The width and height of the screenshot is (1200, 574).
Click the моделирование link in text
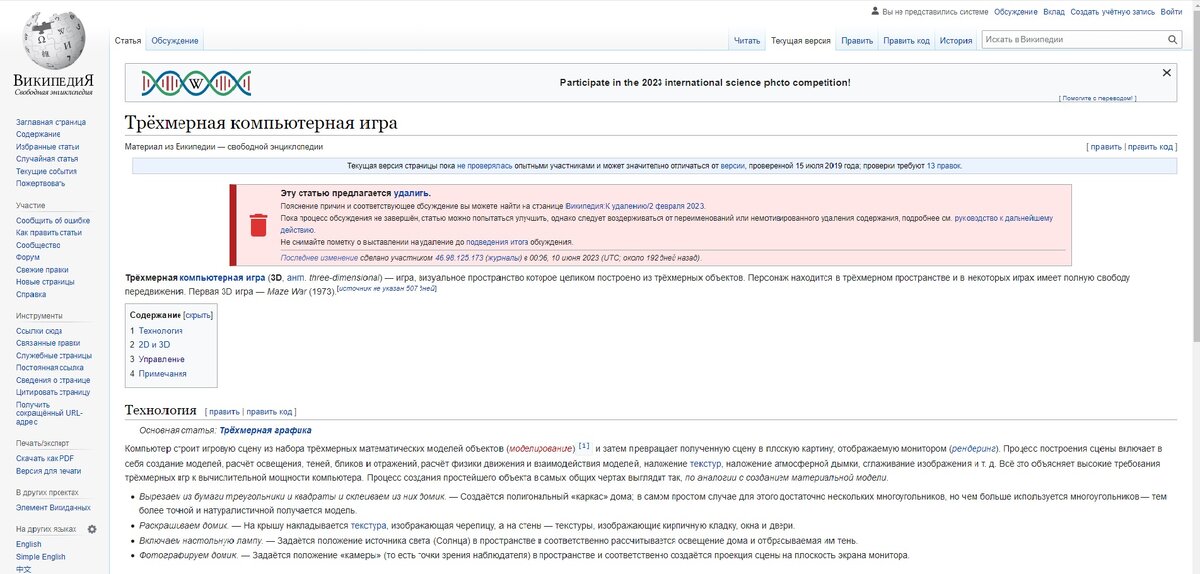541,448
